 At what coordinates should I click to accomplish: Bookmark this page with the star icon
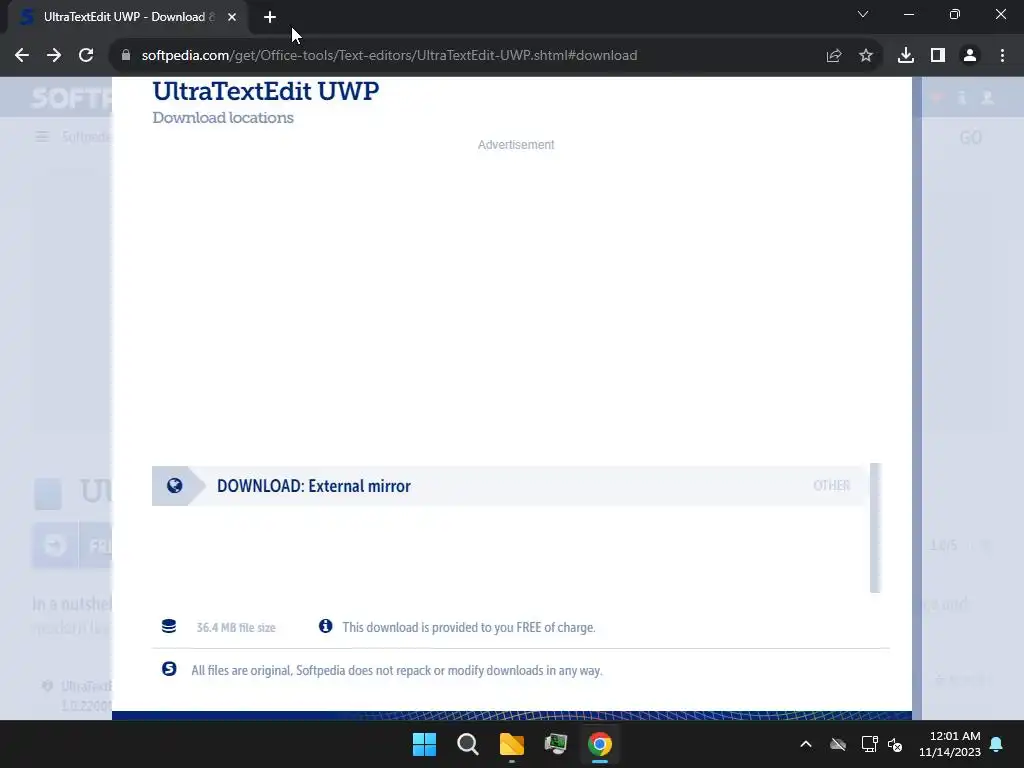pos(866,56)
